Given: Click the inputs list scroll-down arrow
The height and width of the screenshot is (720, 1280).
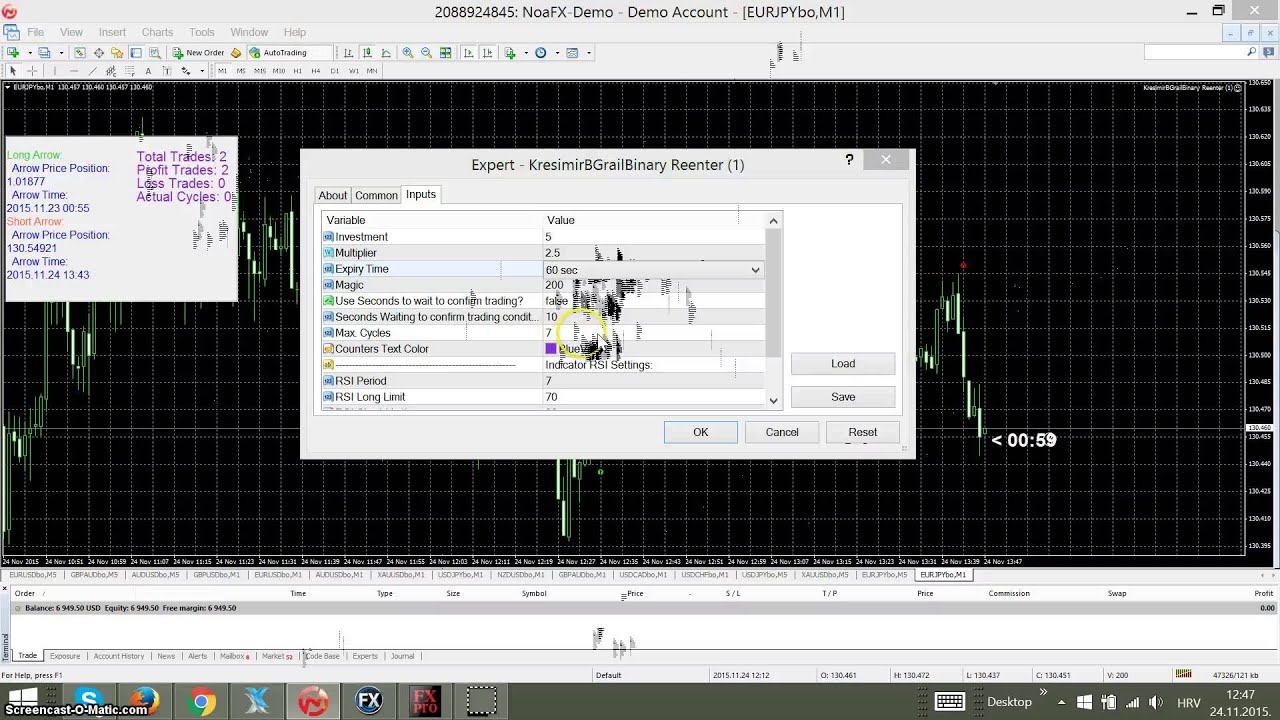Looking at the screenshot, I should (773, 400).
